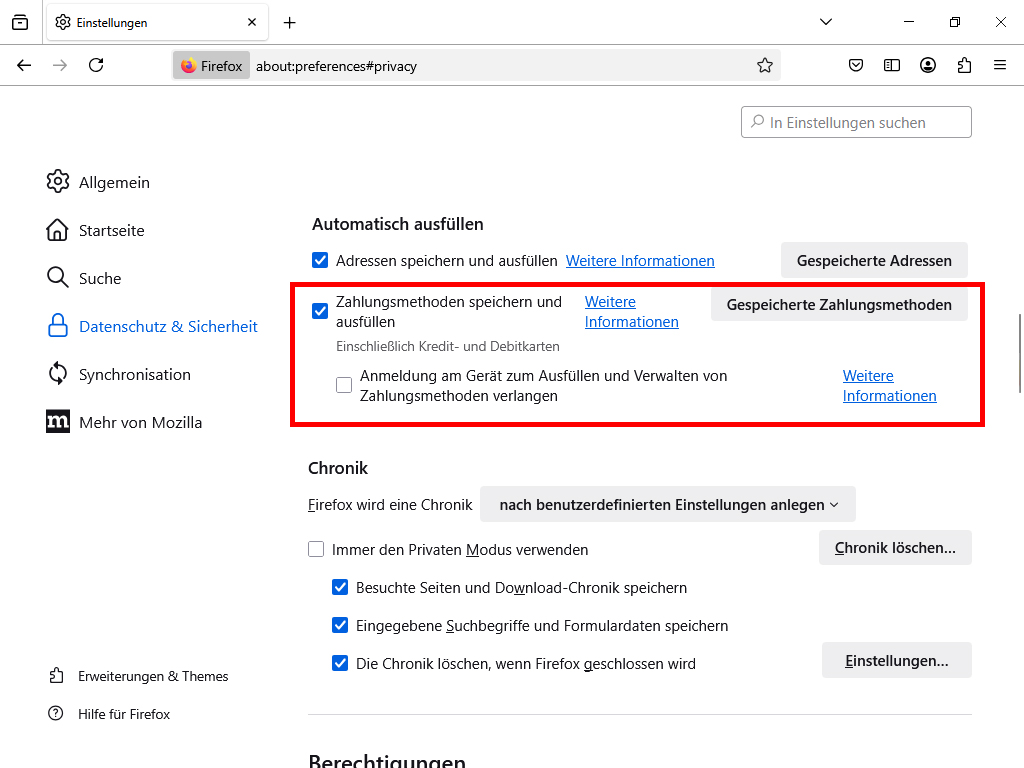This screenshot has width=1024, height=768.
Task: Uncheck Zahlungsmethoden speichern und ausfüllen
Action: coord(320,311)
